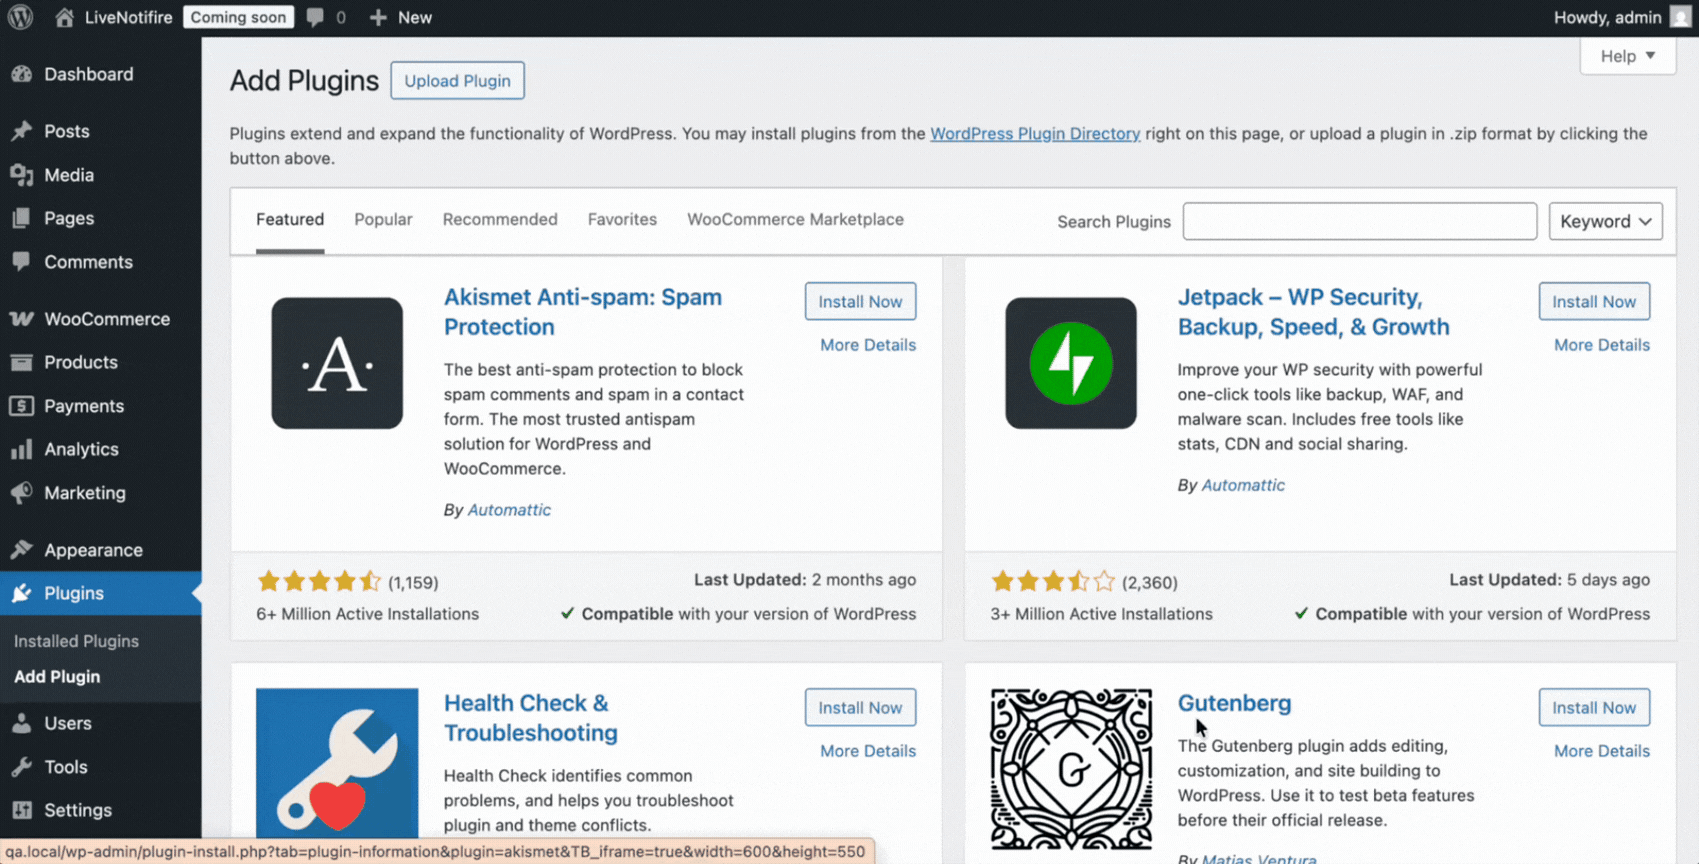Open the Gutenberg title link
The image size is (1699, 864).
pyautogui.click(x=1234, y=703)
